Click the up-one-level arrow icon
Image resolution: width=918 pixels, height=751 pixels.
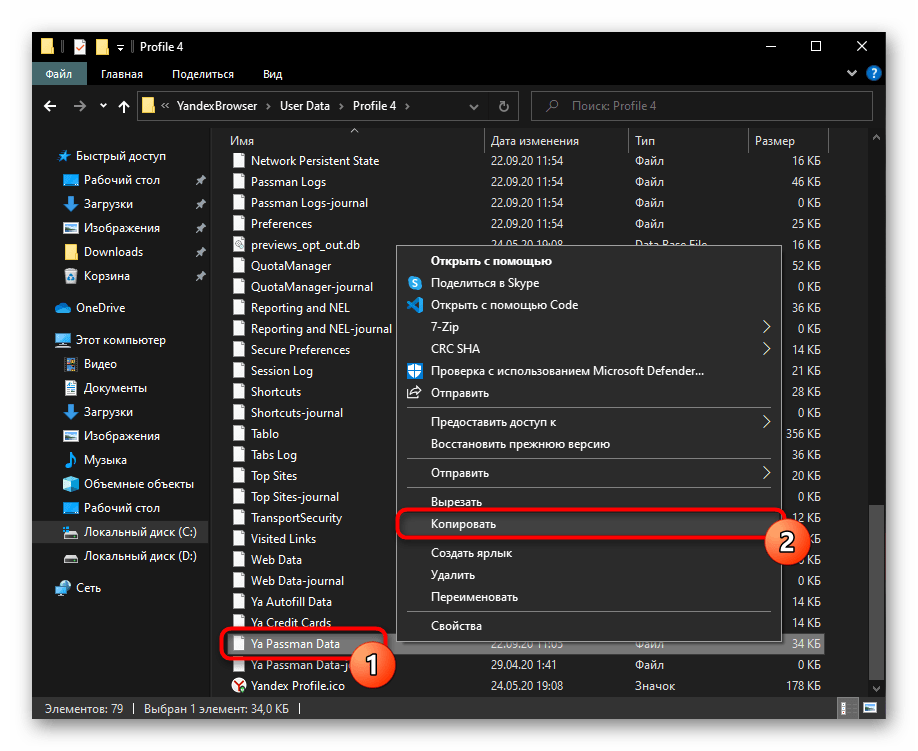click(124, 106)
